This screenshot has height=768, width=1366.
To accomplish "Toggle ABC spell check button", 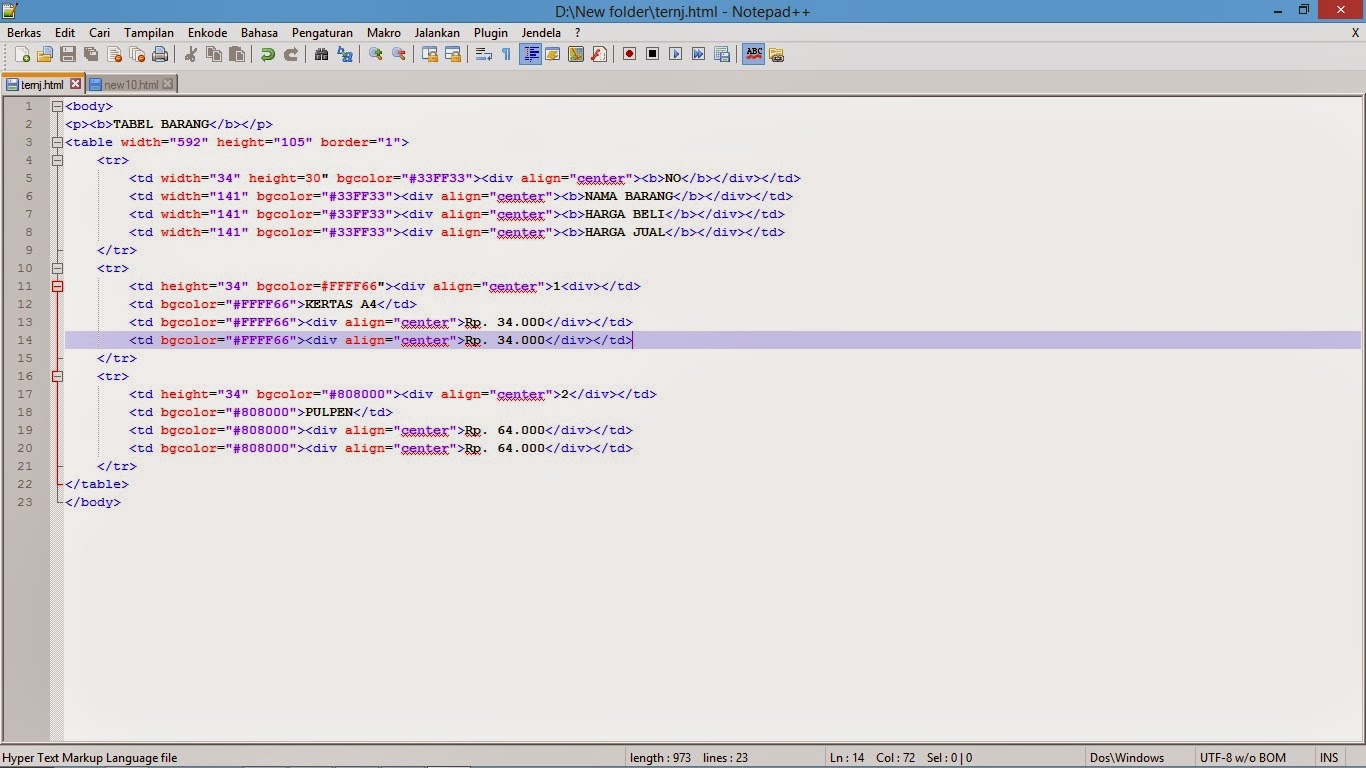I will click(x=753, y=54).
